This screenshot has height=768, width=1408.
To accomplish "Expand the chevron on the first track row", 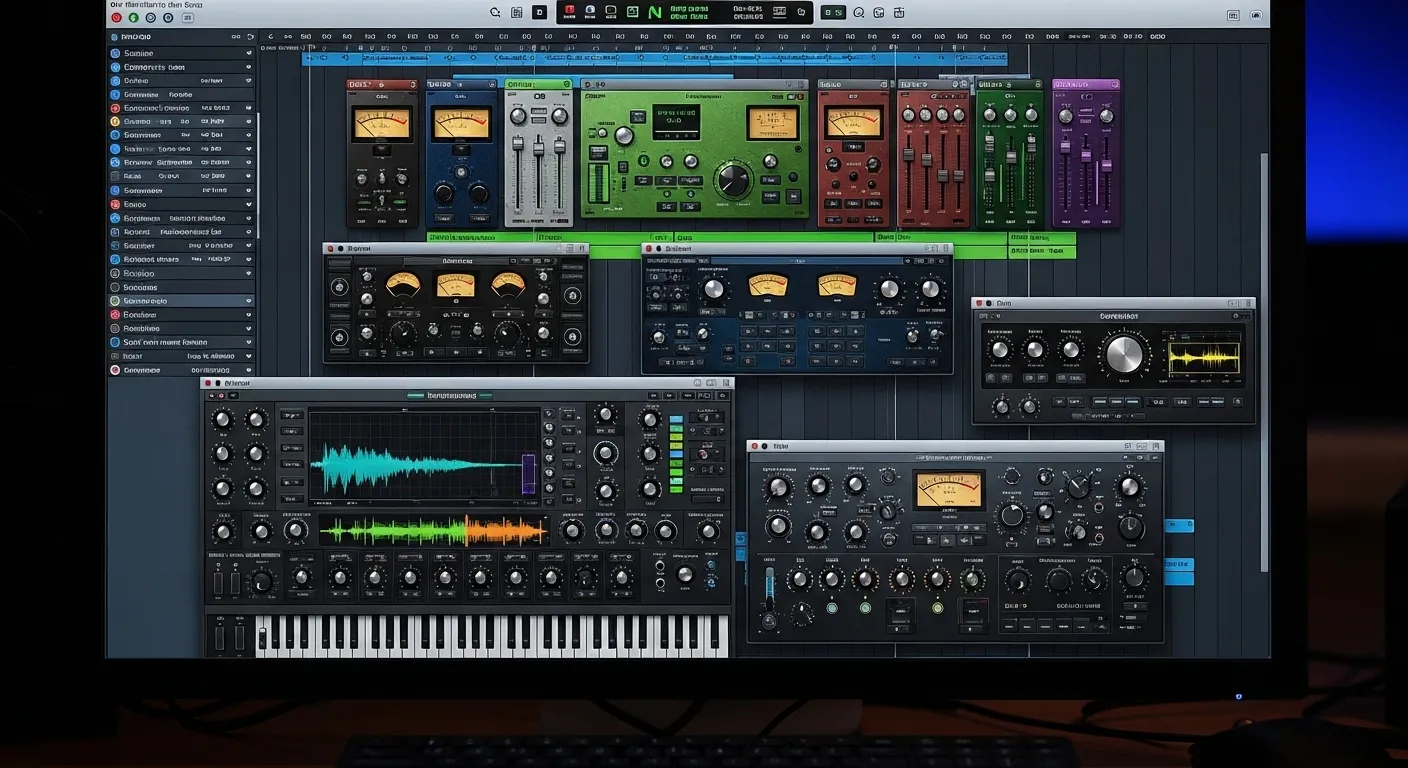I will 248,53.
